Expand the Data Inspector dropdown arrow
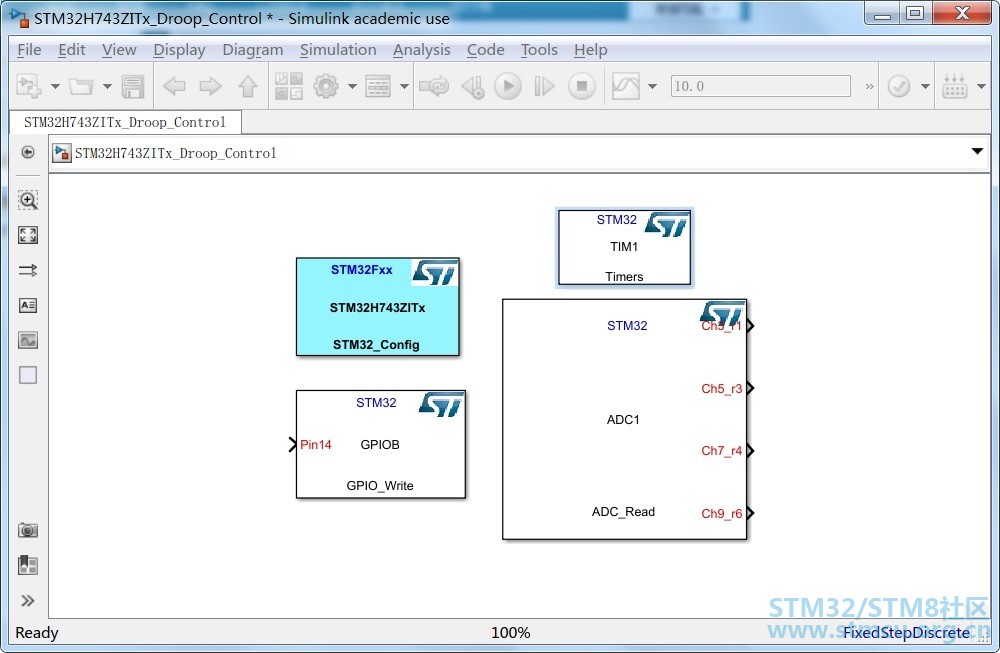1000x653 pixels. (x=652, y=86)
